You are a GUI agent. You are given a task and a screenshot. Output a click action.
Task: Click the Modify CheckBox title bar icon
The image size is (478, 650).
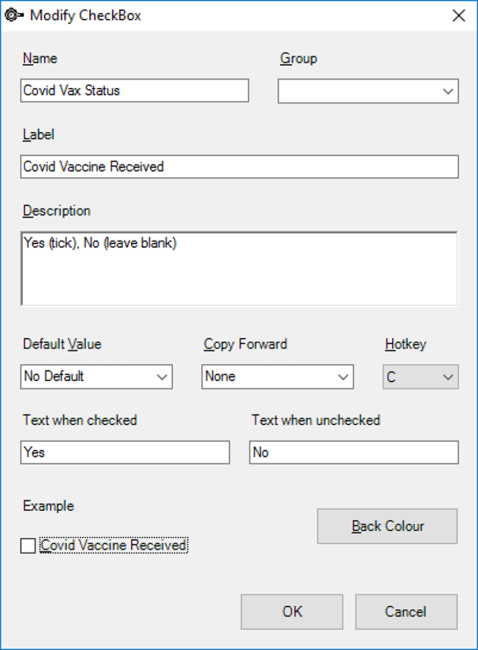(14, 15)
